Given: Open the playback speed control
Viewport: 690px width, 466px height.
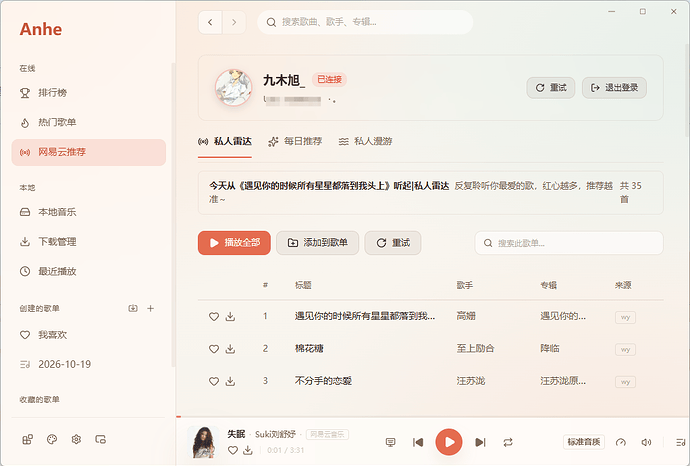Looking at the screenshot, I should pos(621,442).
